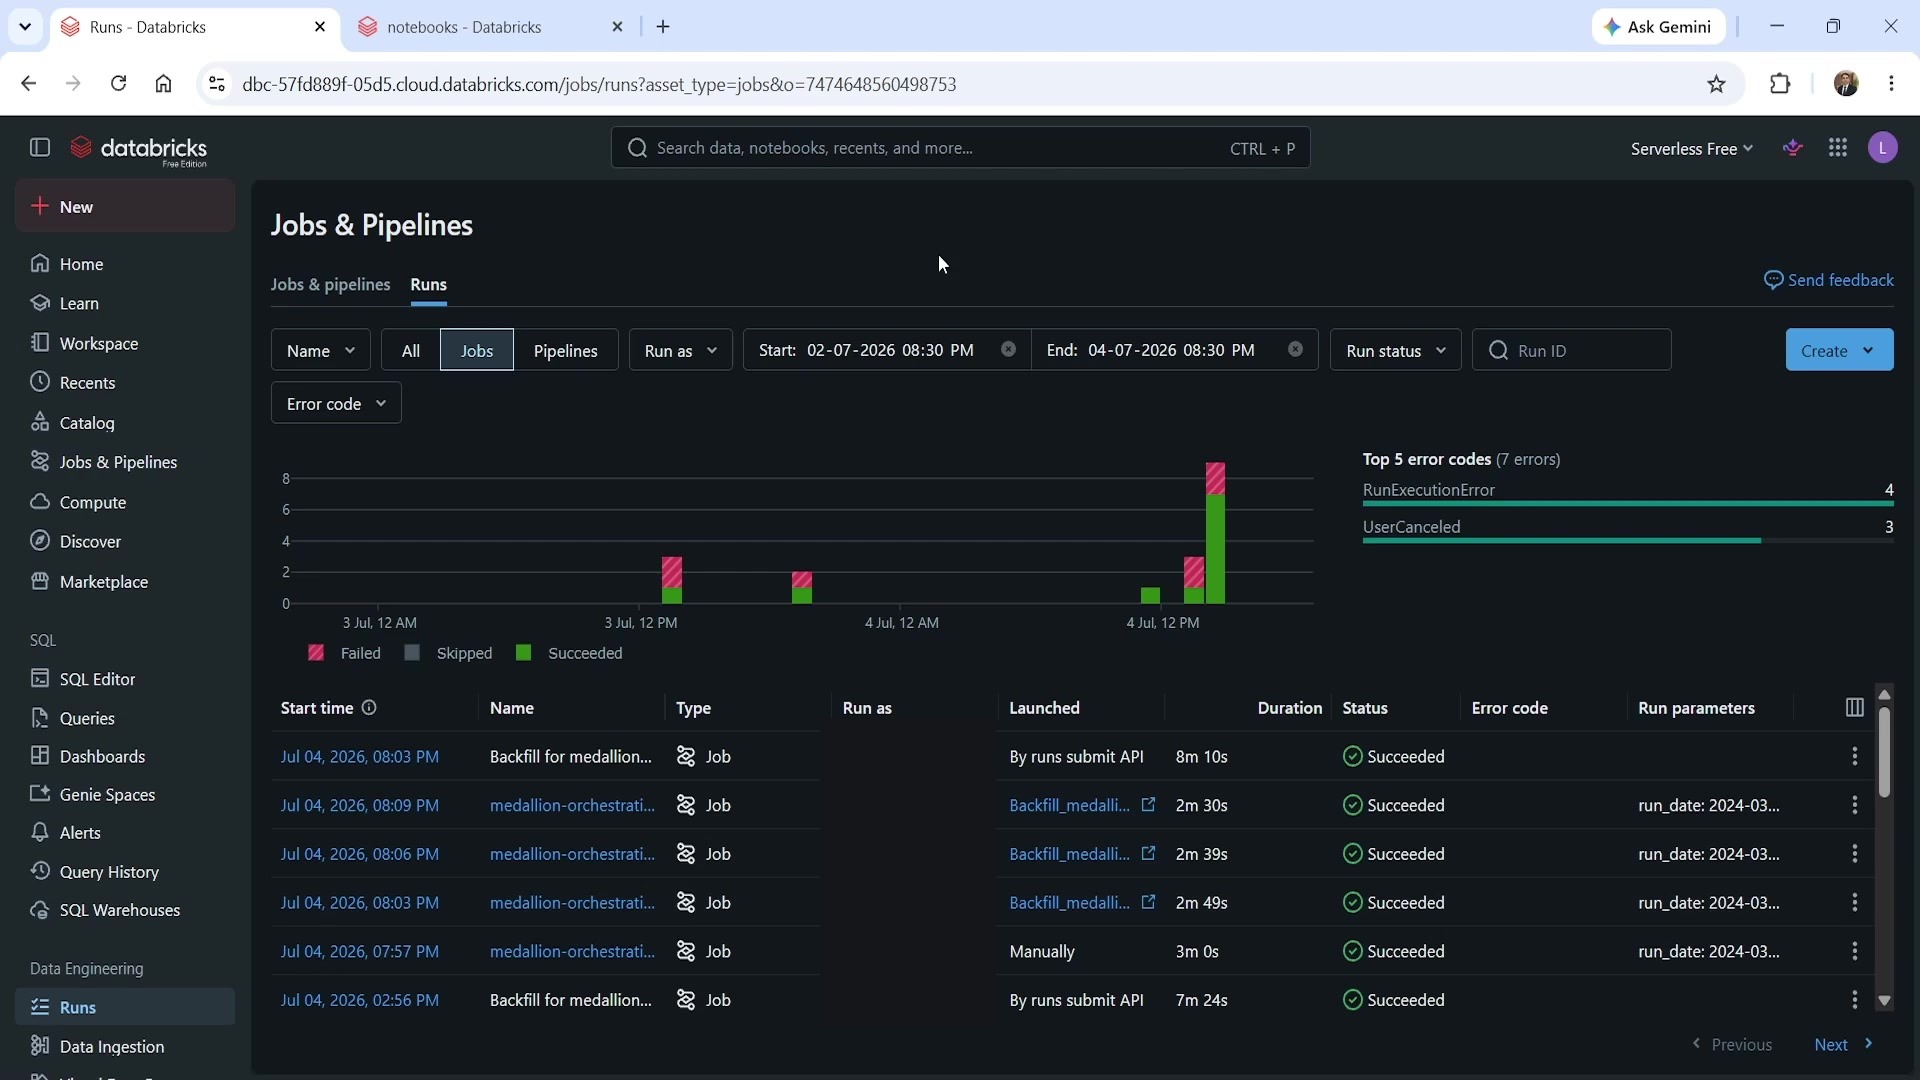
Task: Focus the top search data bar
Action: pyautogui.click(x=960, y=148)
